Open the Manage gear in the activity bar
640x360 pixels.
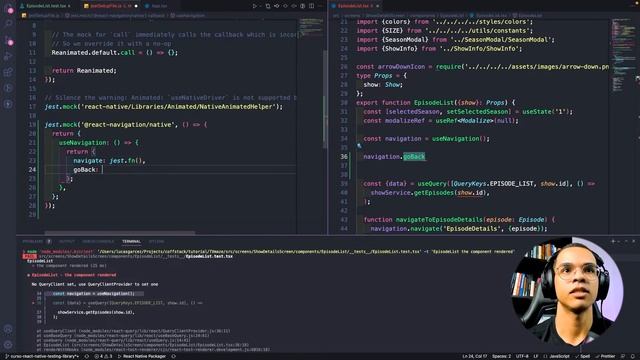point(8,345)
